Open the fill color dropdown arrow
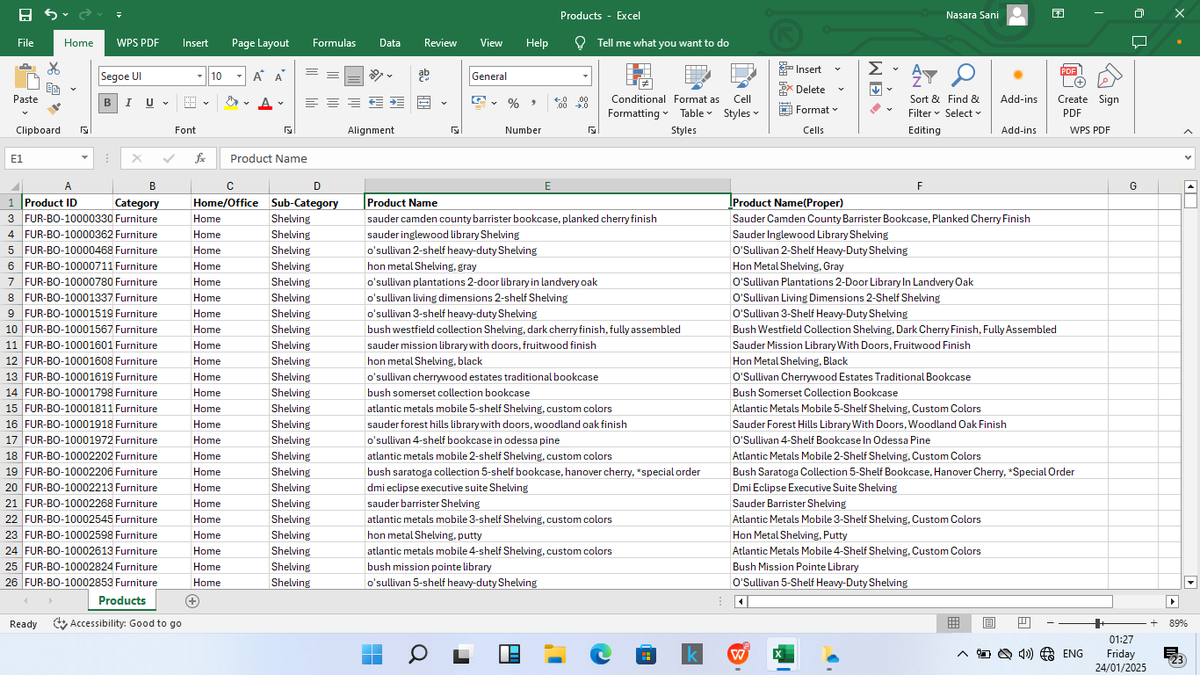Screen dimensions: 1200x675 coord(246,103)
